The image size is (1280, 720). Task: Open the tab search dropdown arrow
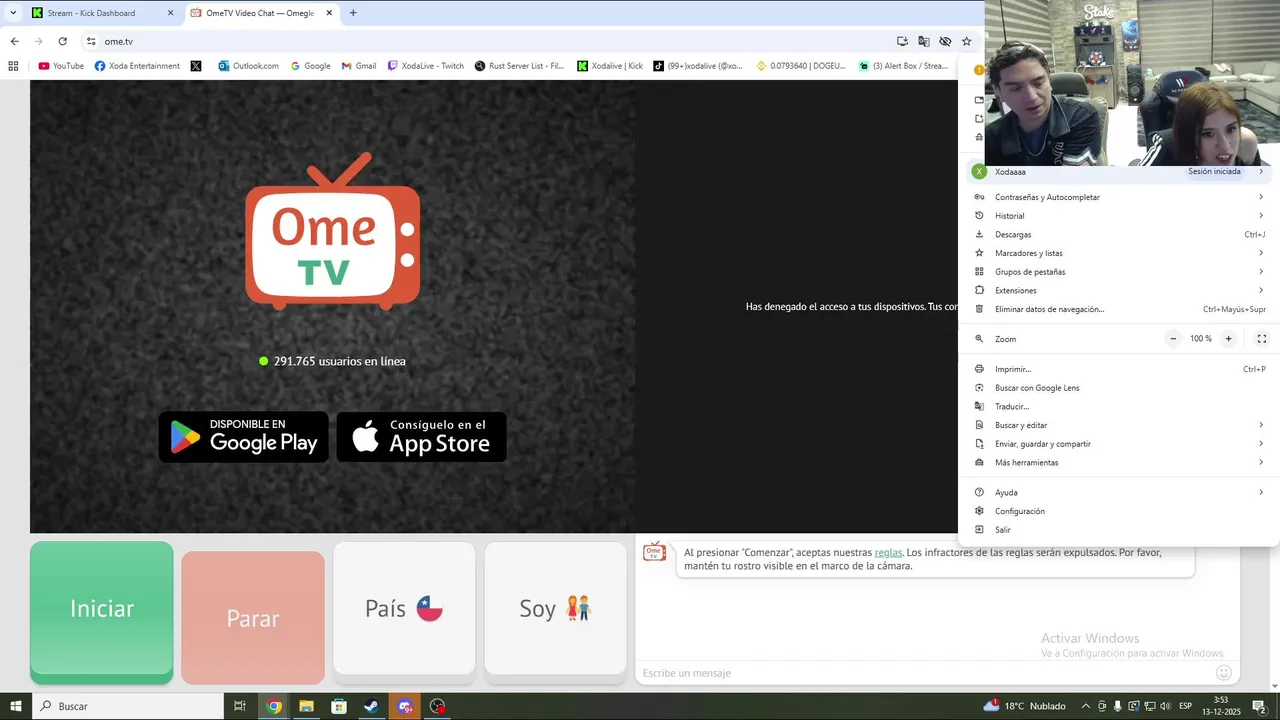click(x=13, y=13)
